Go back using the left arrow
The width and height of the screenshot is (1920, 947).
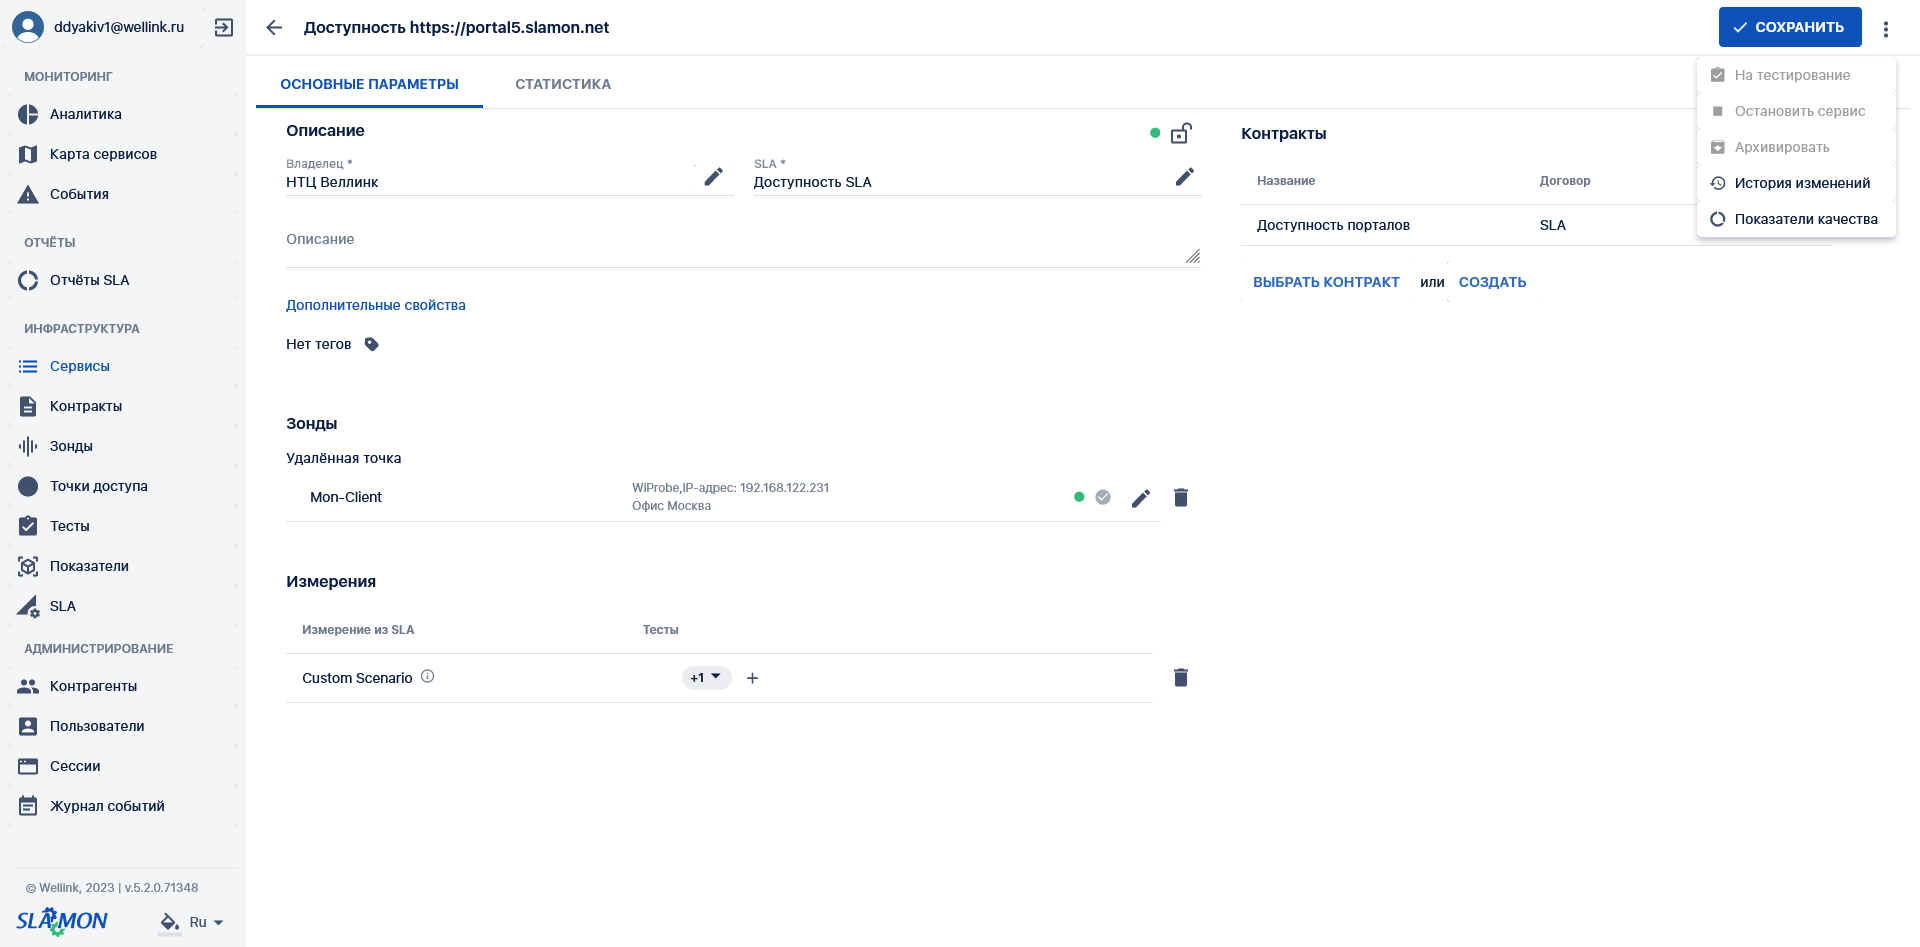274,27
